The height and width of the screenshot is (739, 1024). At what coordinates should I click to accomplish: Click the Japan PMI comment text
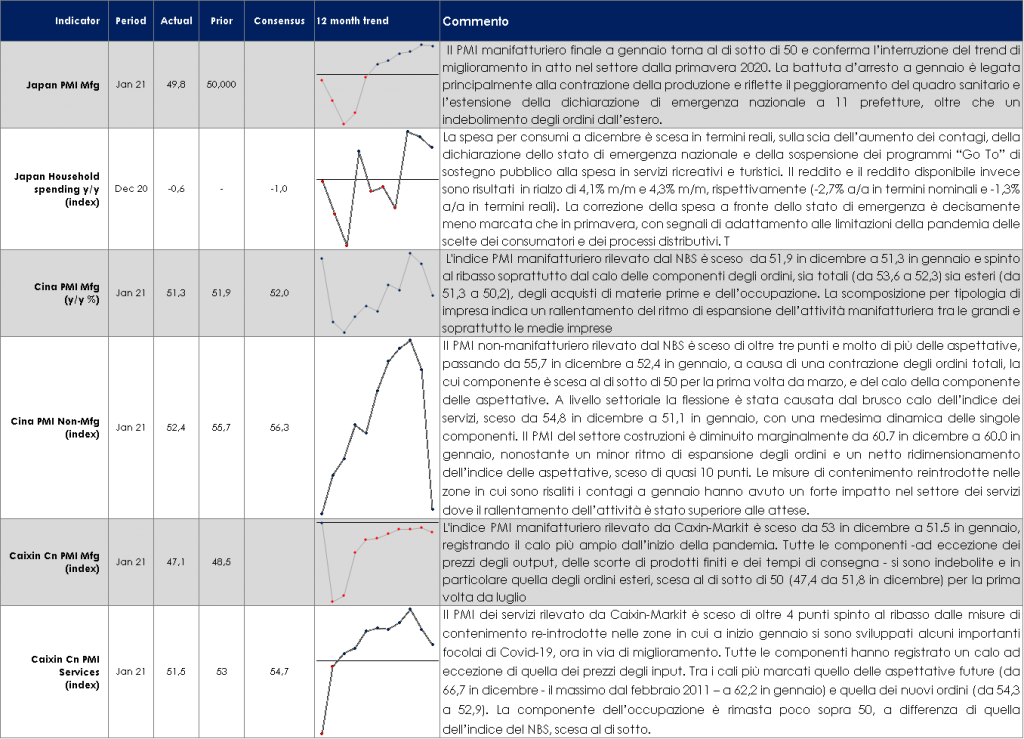coord(730,84)
